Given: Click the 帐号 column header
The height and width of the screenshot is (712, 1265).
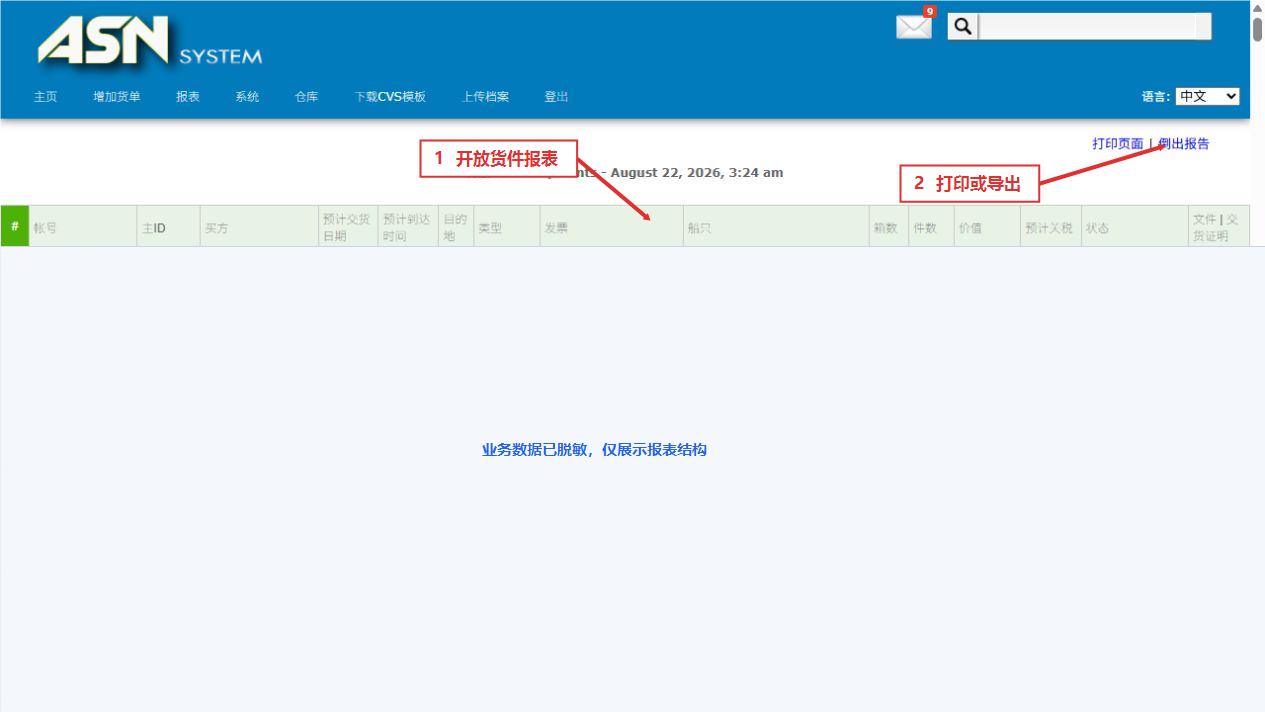Looking at the screenshot, I should coord(83,227).
